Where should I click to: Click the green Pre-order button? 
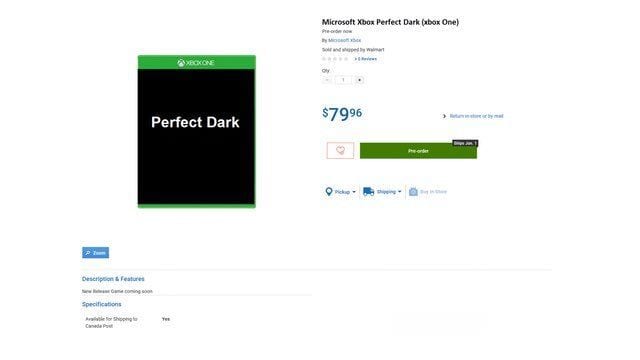[418, 151]
